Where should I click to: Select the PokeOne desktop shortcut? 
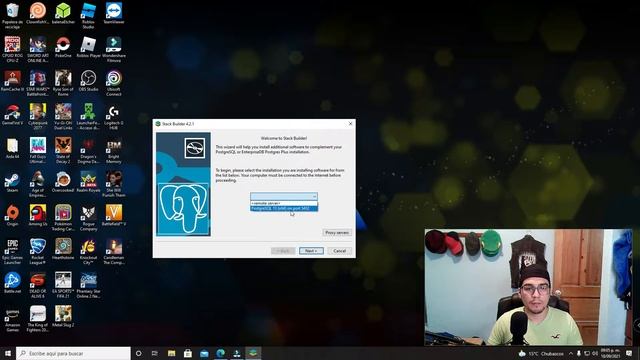pos(63,47)
